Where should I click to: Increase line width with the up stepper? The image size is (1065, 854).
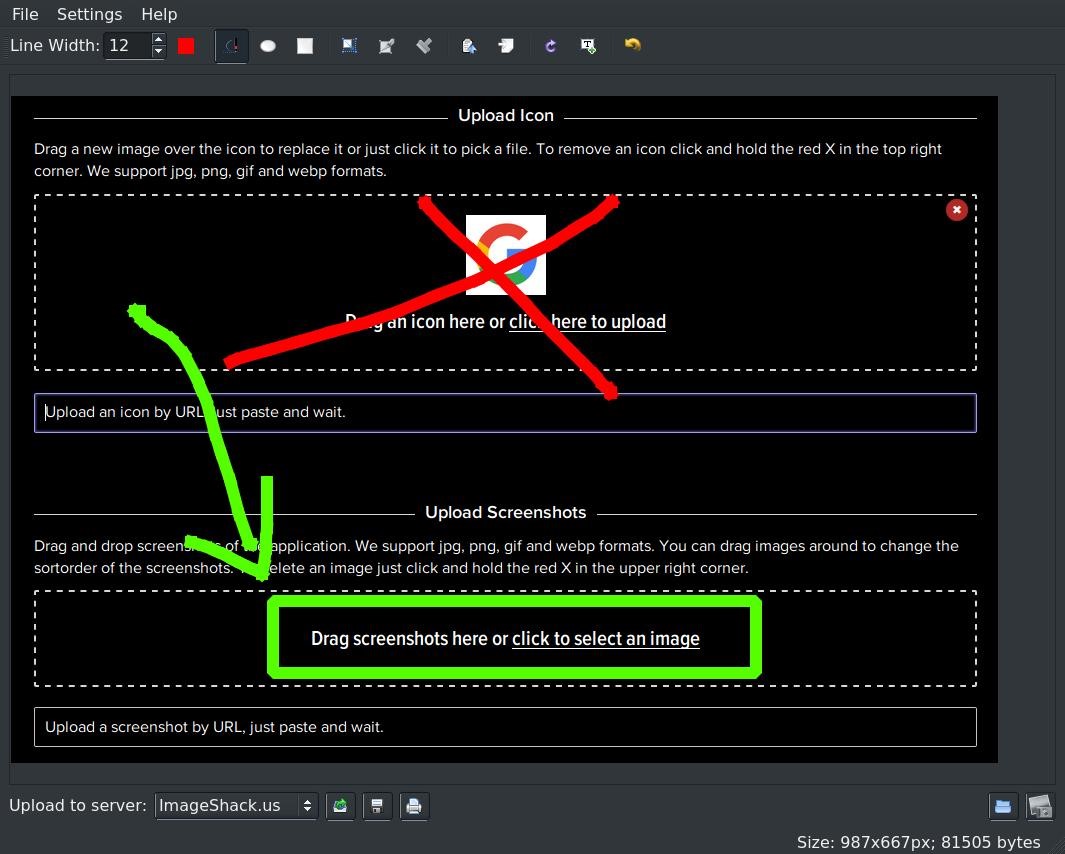158,39
